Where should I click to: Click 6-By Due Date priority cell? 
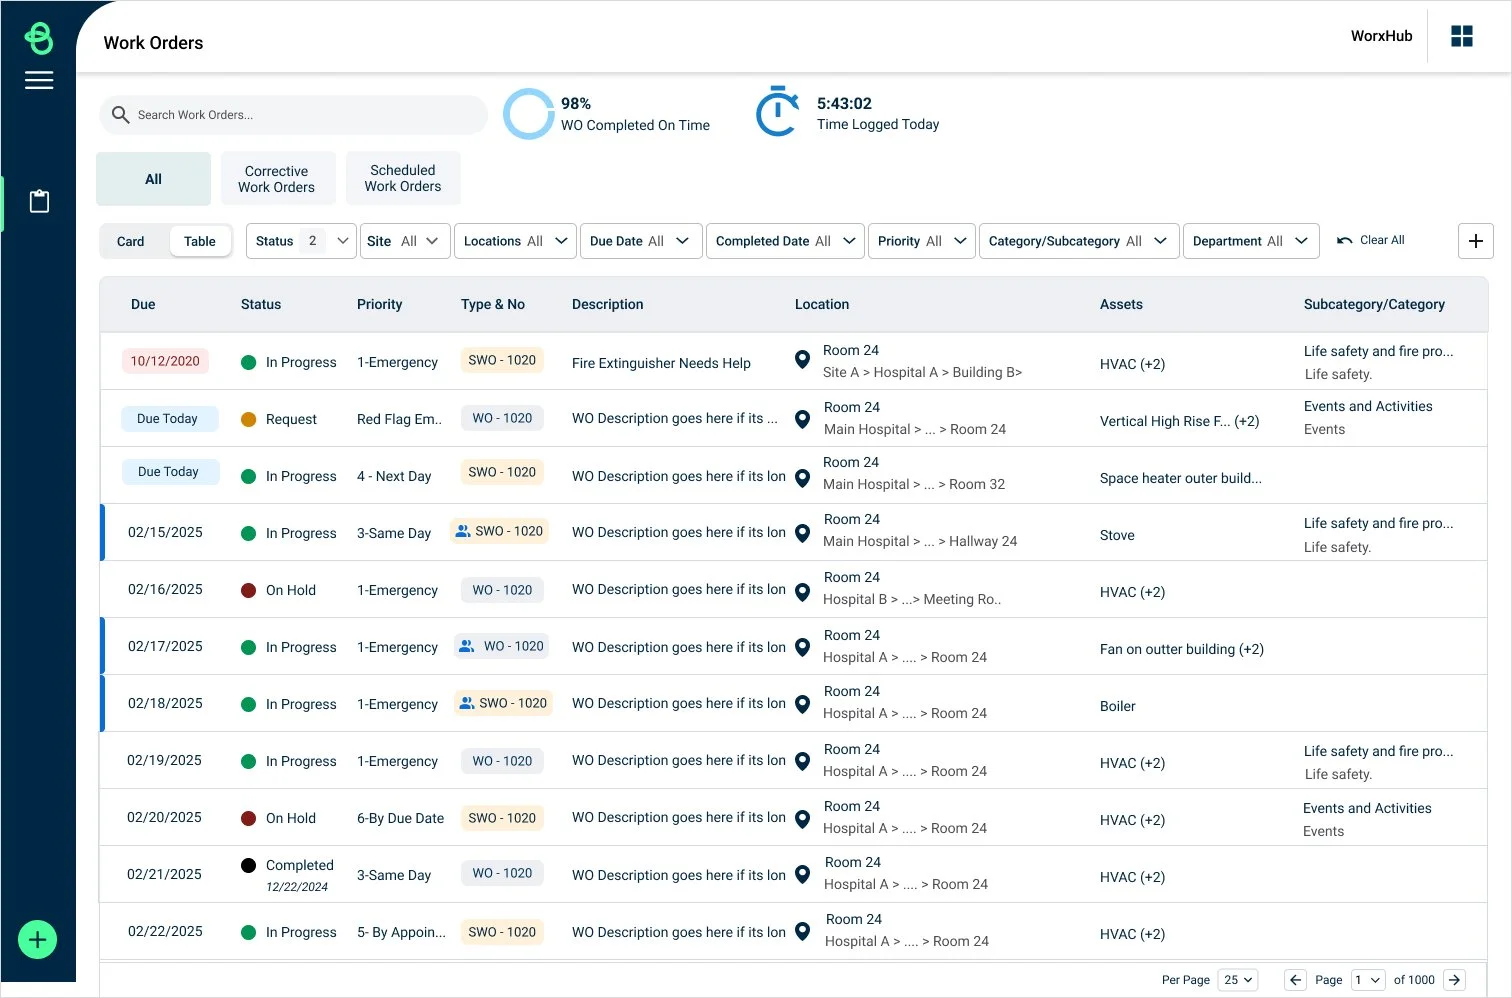point(400,818)
